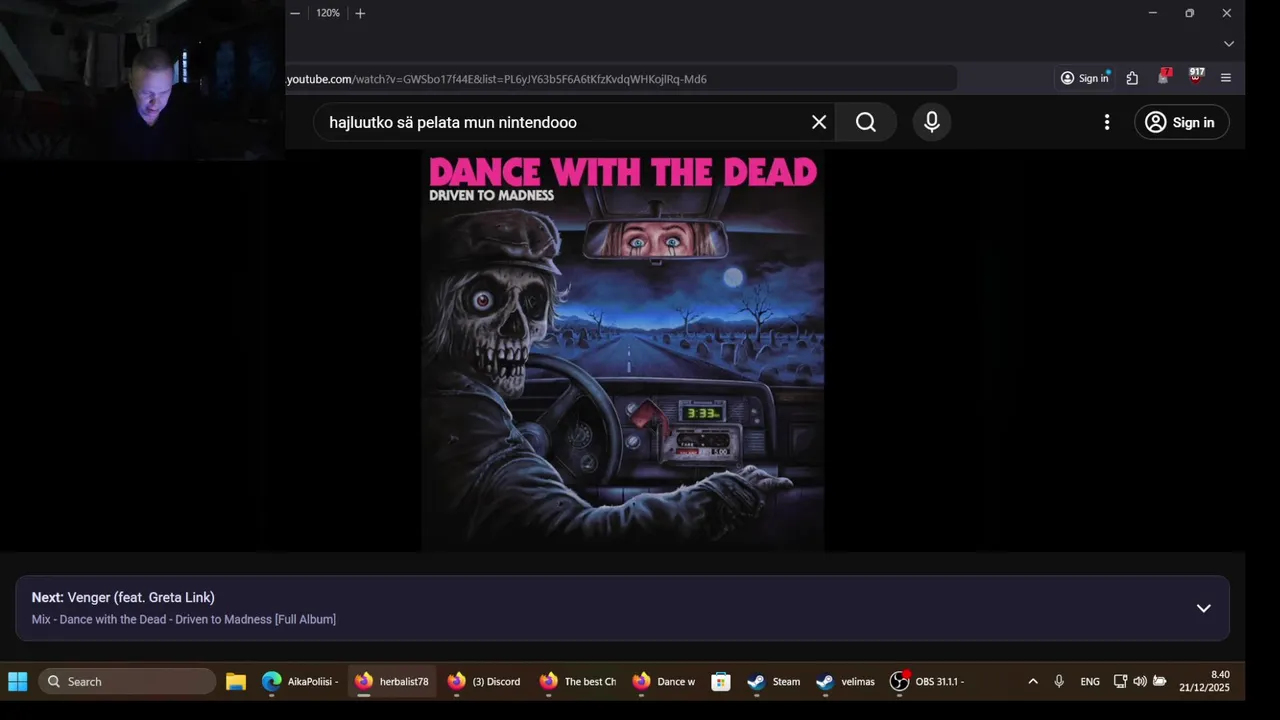This screenshot has width=1280, height=720.
Task: Switch to 'Dance w' Firefox window
Action: point(664,682)
